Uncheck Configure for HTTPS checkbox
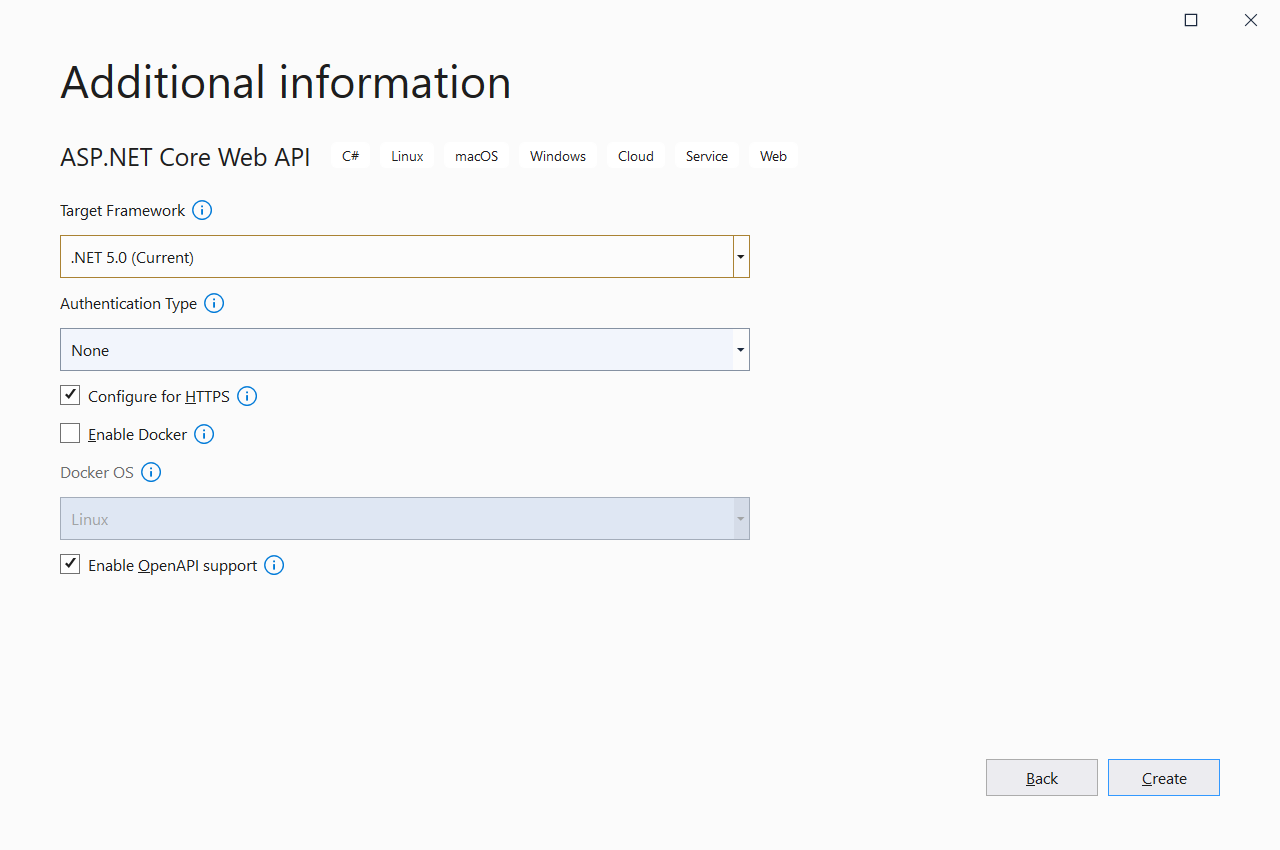 point(70,395)
